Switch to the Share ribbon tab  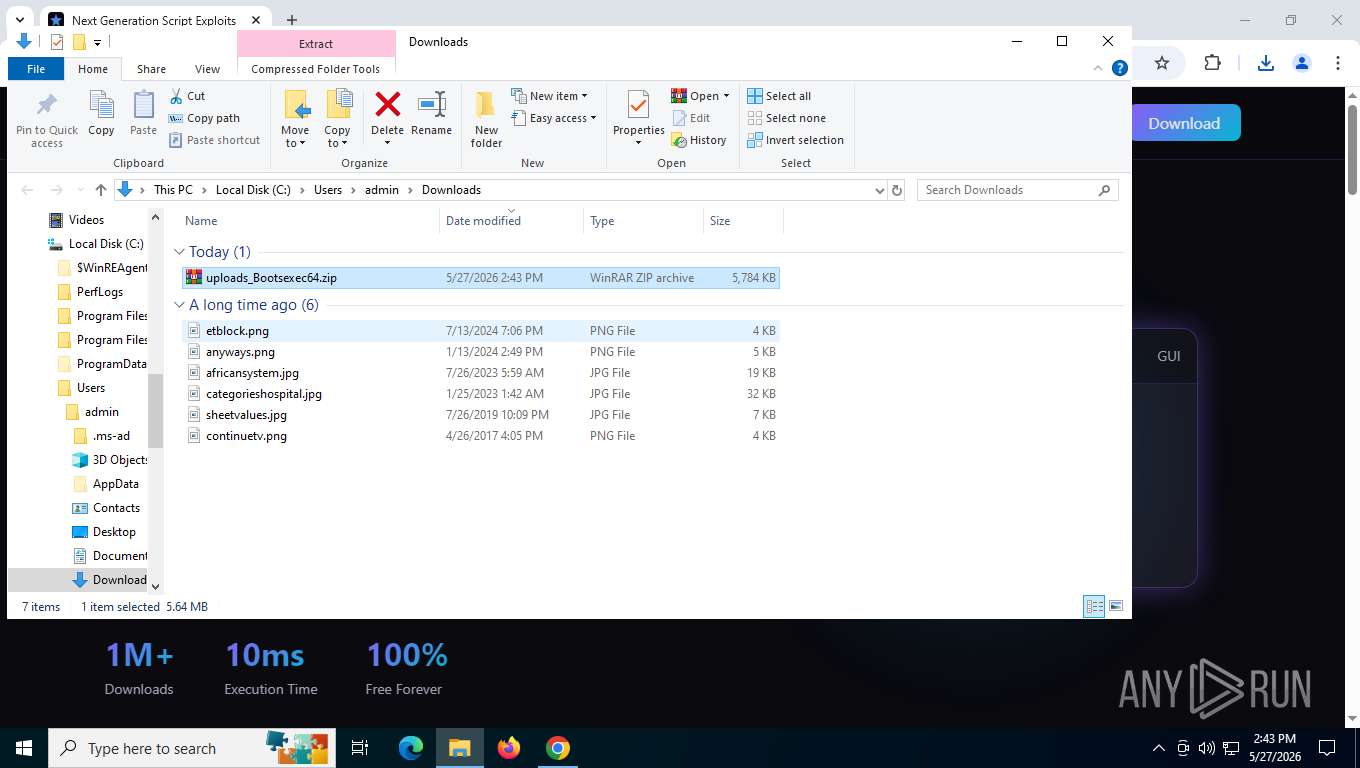pos(151,69)
